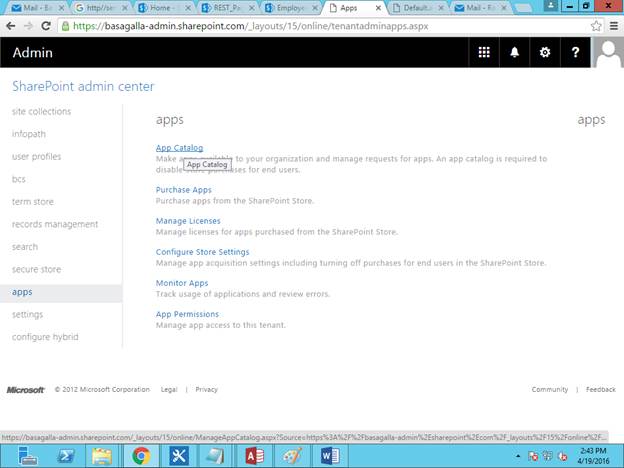Switch to the REST_P tab
624x468 pixels.
coord(228,8)
